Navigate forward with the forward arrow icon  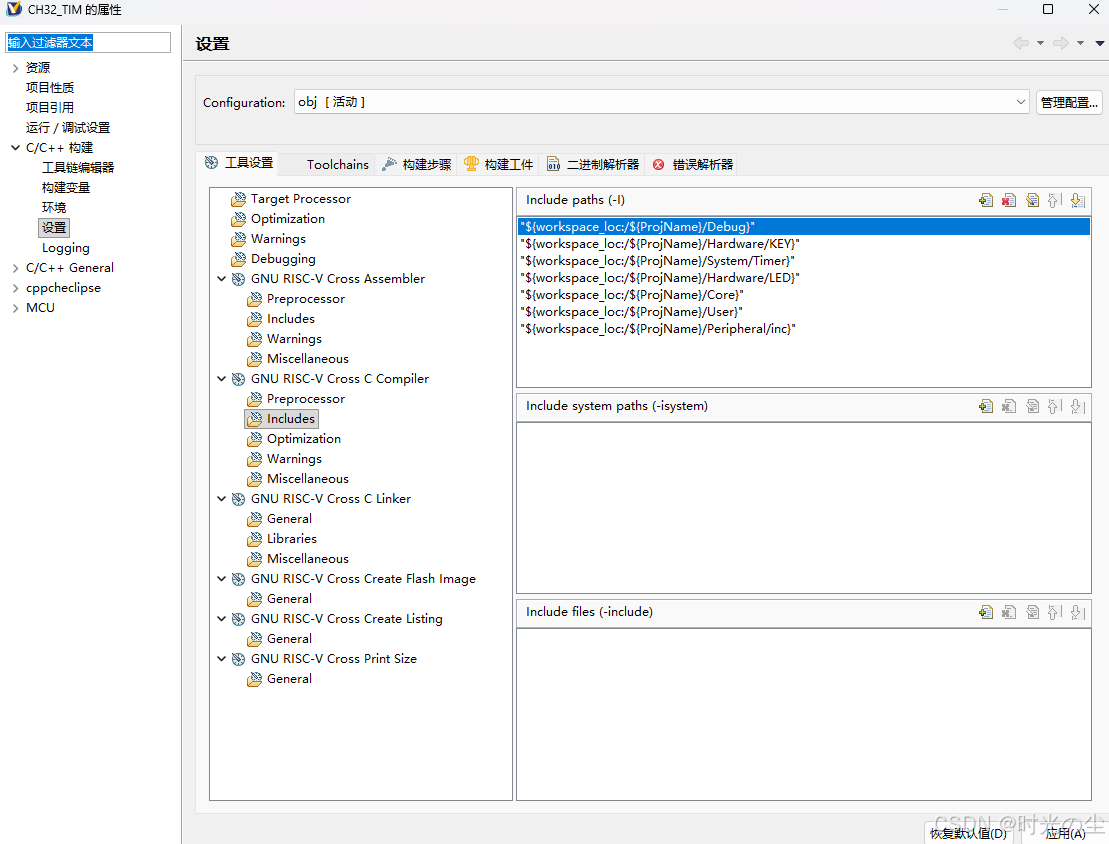point(1060,43)
